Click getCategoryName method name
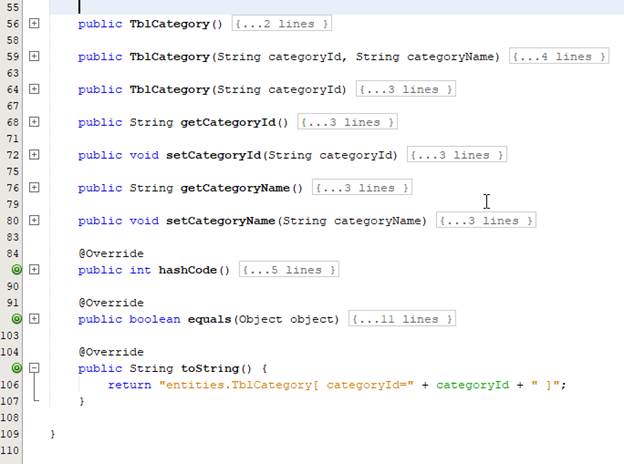624x464 pixels. coord(235,188)
